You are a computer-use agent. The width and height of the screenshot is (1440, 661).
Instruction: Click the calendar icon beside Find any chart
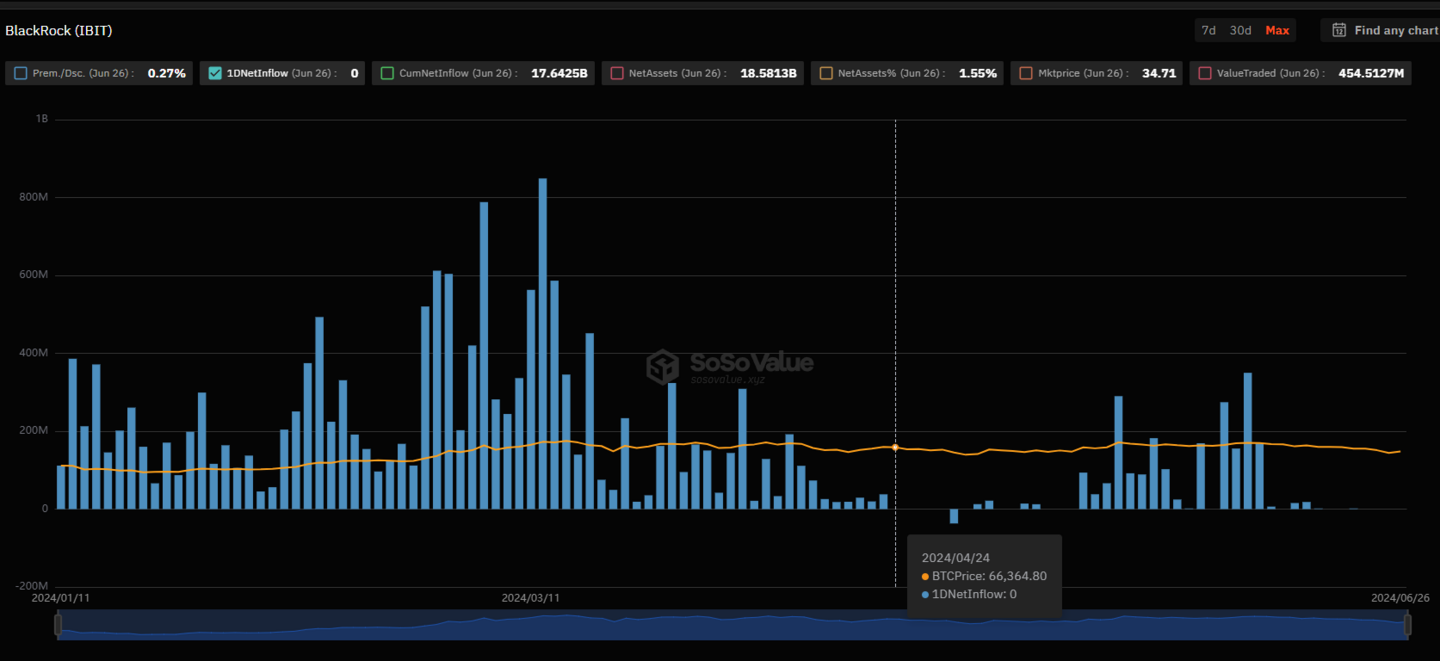(1339, 30)
